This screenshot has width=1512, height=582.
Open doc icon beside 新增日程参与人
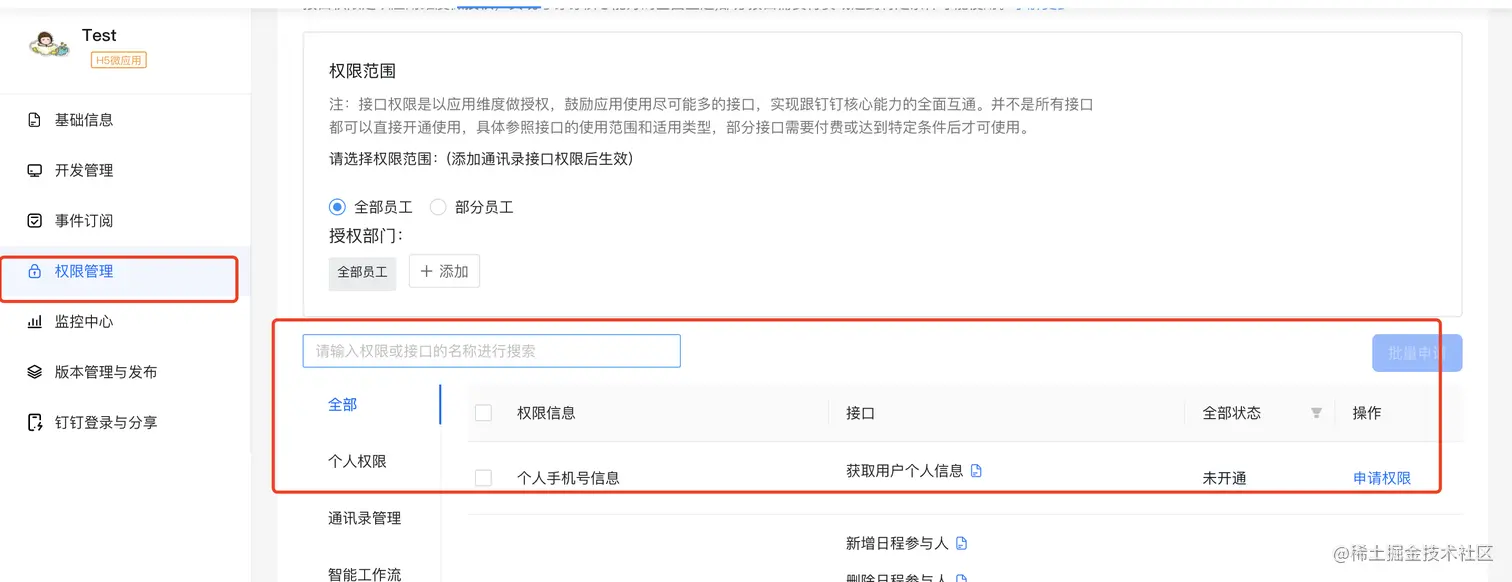coord(962,543)
